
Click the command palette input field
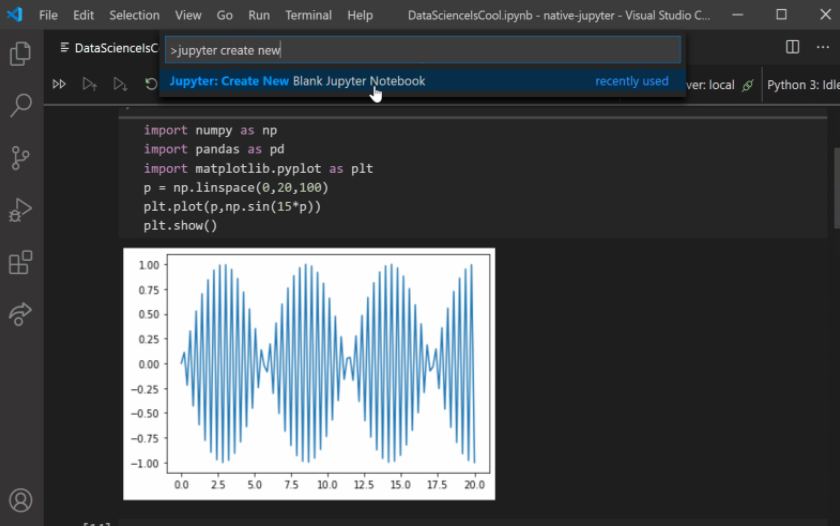pyautogui.click(x=423, y=50)
